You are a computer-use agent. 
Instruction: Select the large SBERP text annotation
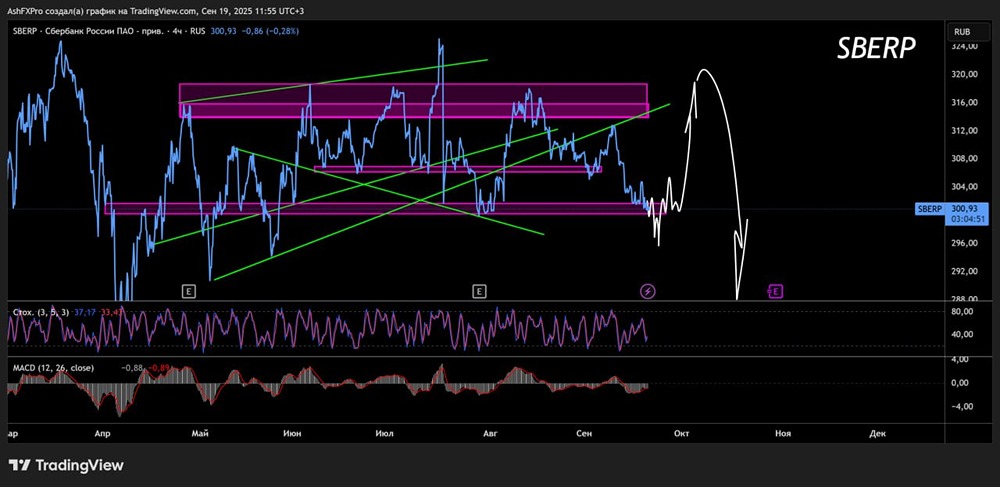(x=876, y=49)
